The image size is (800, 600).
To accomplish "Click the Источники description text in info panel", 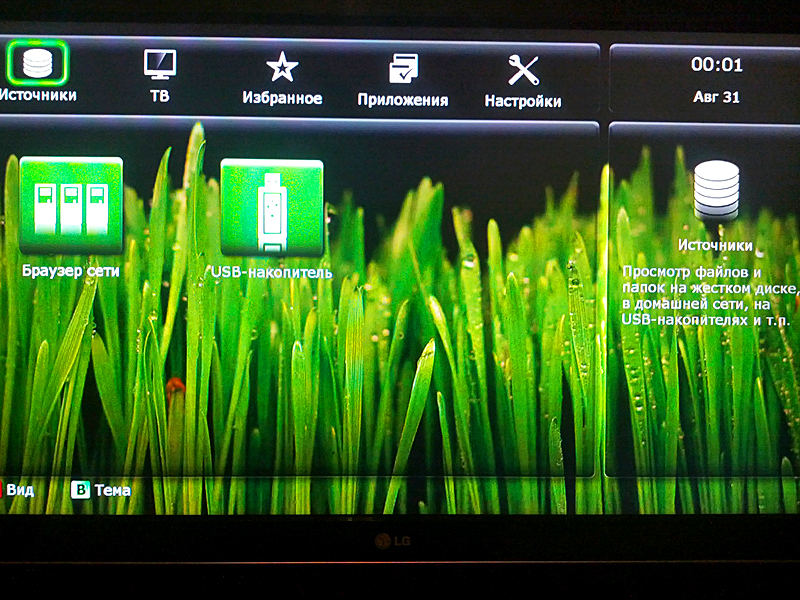I will pyautogui.click(x=708, y=295).
